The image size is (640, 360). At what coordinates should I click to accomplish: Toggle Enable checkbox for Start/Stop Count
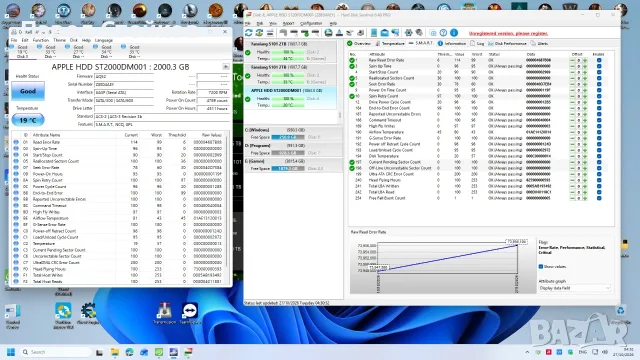(x=599, y=72)
